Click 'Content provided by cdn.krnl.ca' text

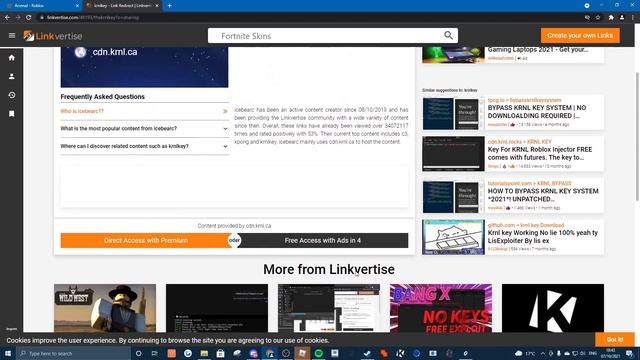(234, 226)
